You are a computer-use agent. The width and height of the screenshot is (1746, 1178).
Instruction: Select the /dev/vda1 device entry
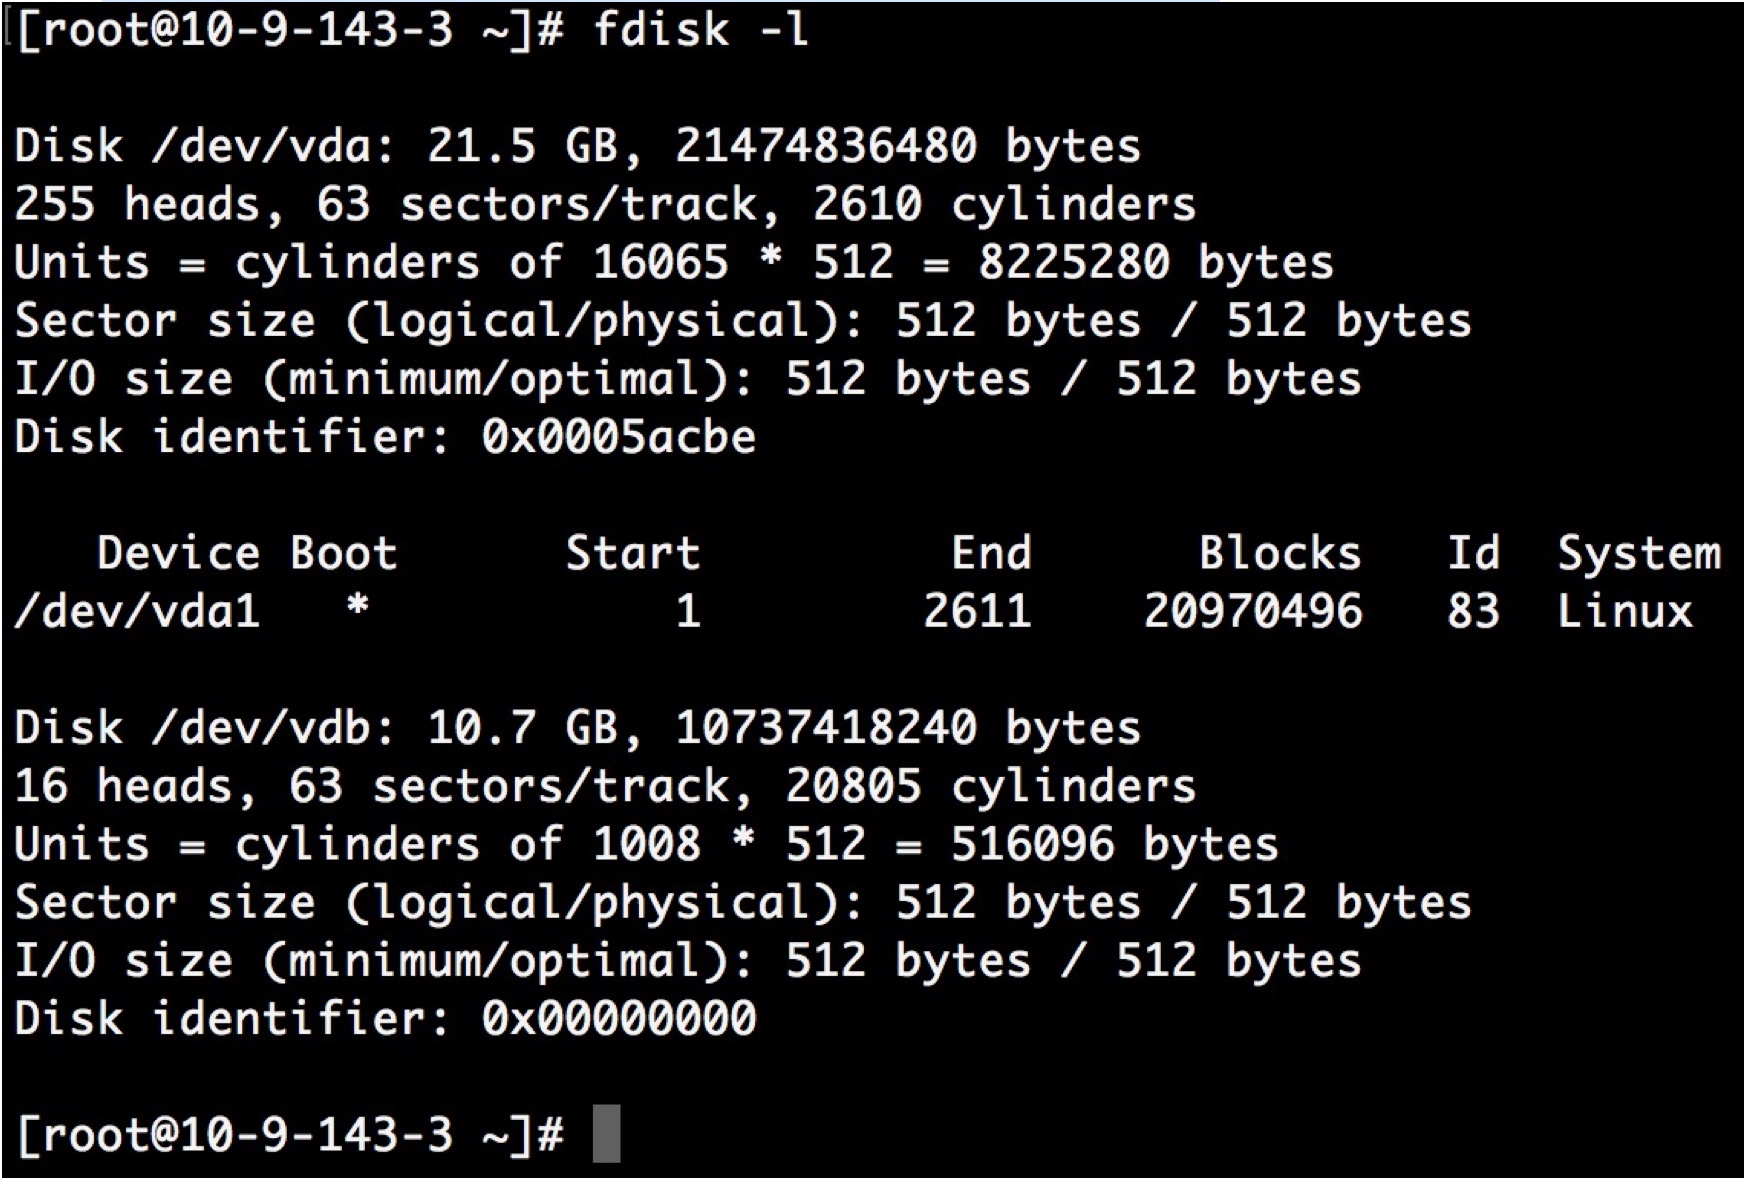pyautogui.click(x=138, y=611)
